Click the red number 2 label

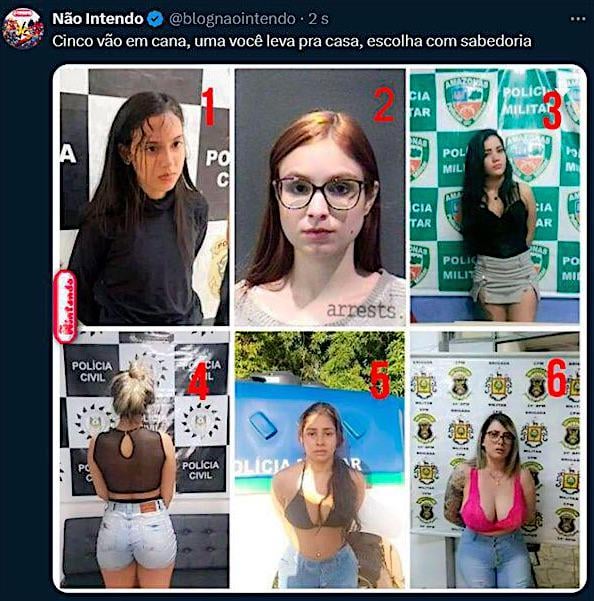[384, 104]
